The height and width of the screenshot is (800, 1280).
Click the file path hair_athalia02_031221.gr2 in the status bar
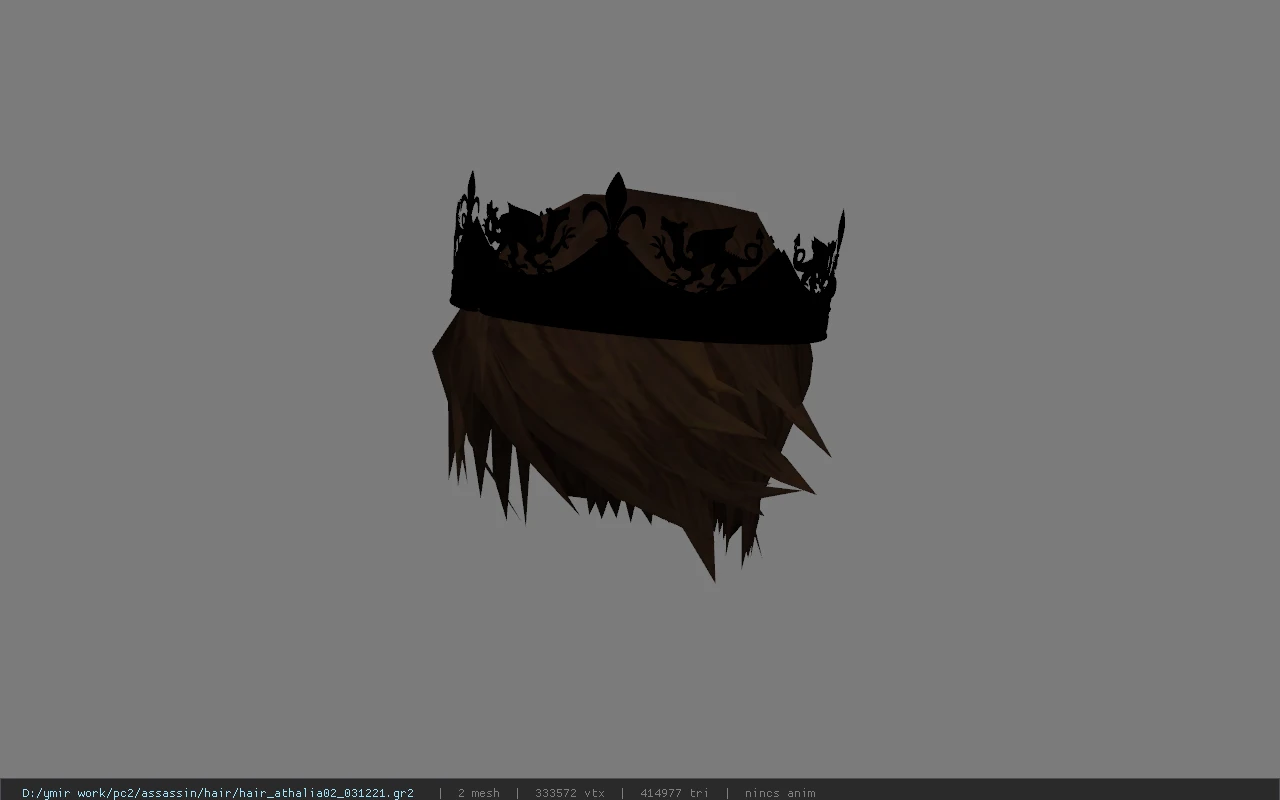click(218, 793)
